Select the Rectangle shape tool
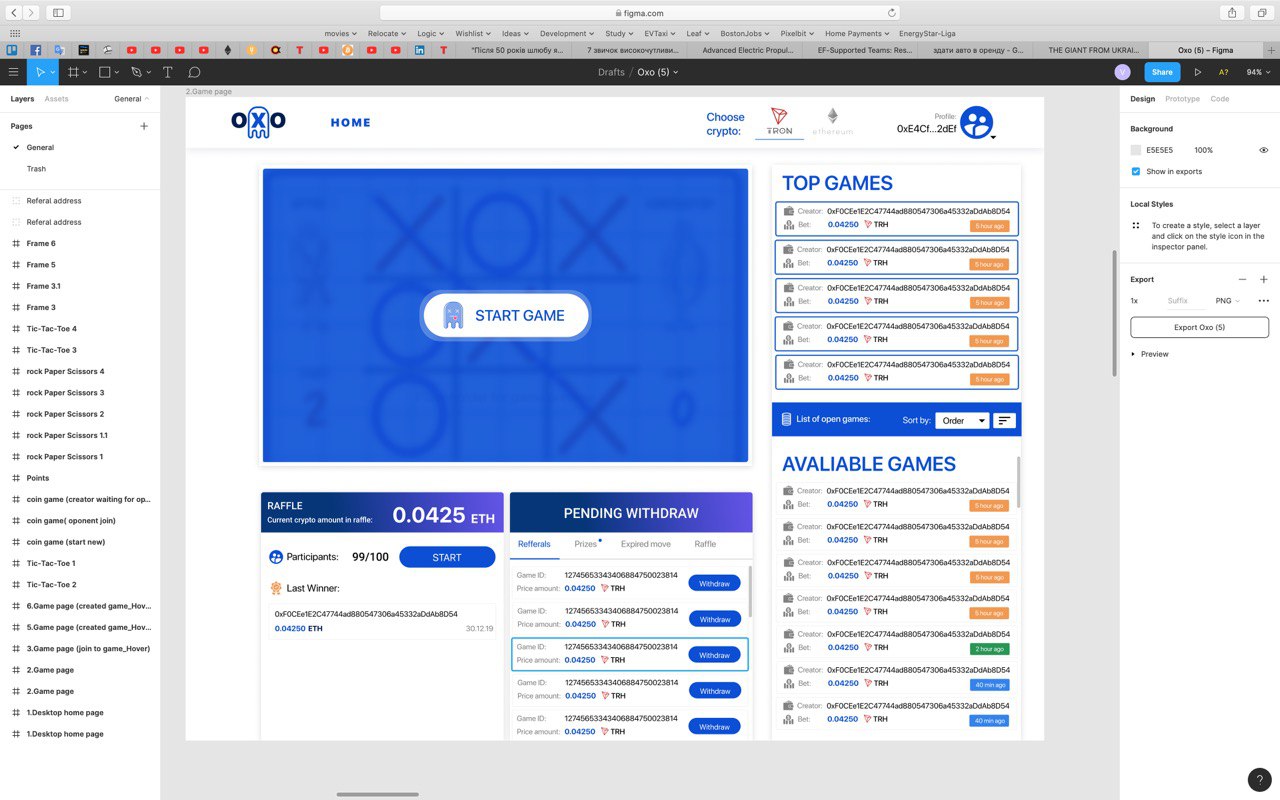Image resolution: width=1280 pixels, height=800 pixels. pos(104,72)
